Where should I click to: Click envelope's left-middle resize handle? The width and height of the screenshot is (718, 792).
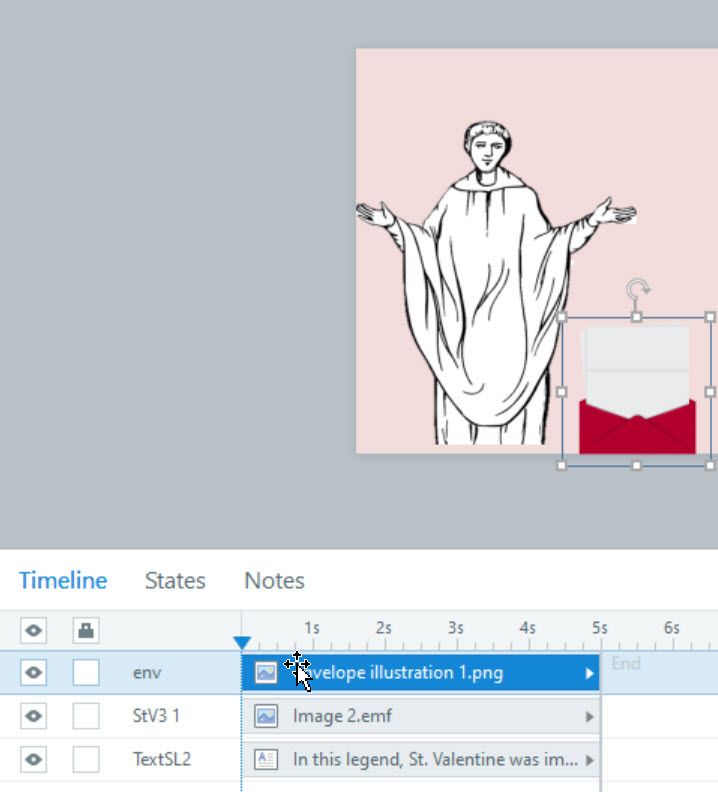click(561, 391)
